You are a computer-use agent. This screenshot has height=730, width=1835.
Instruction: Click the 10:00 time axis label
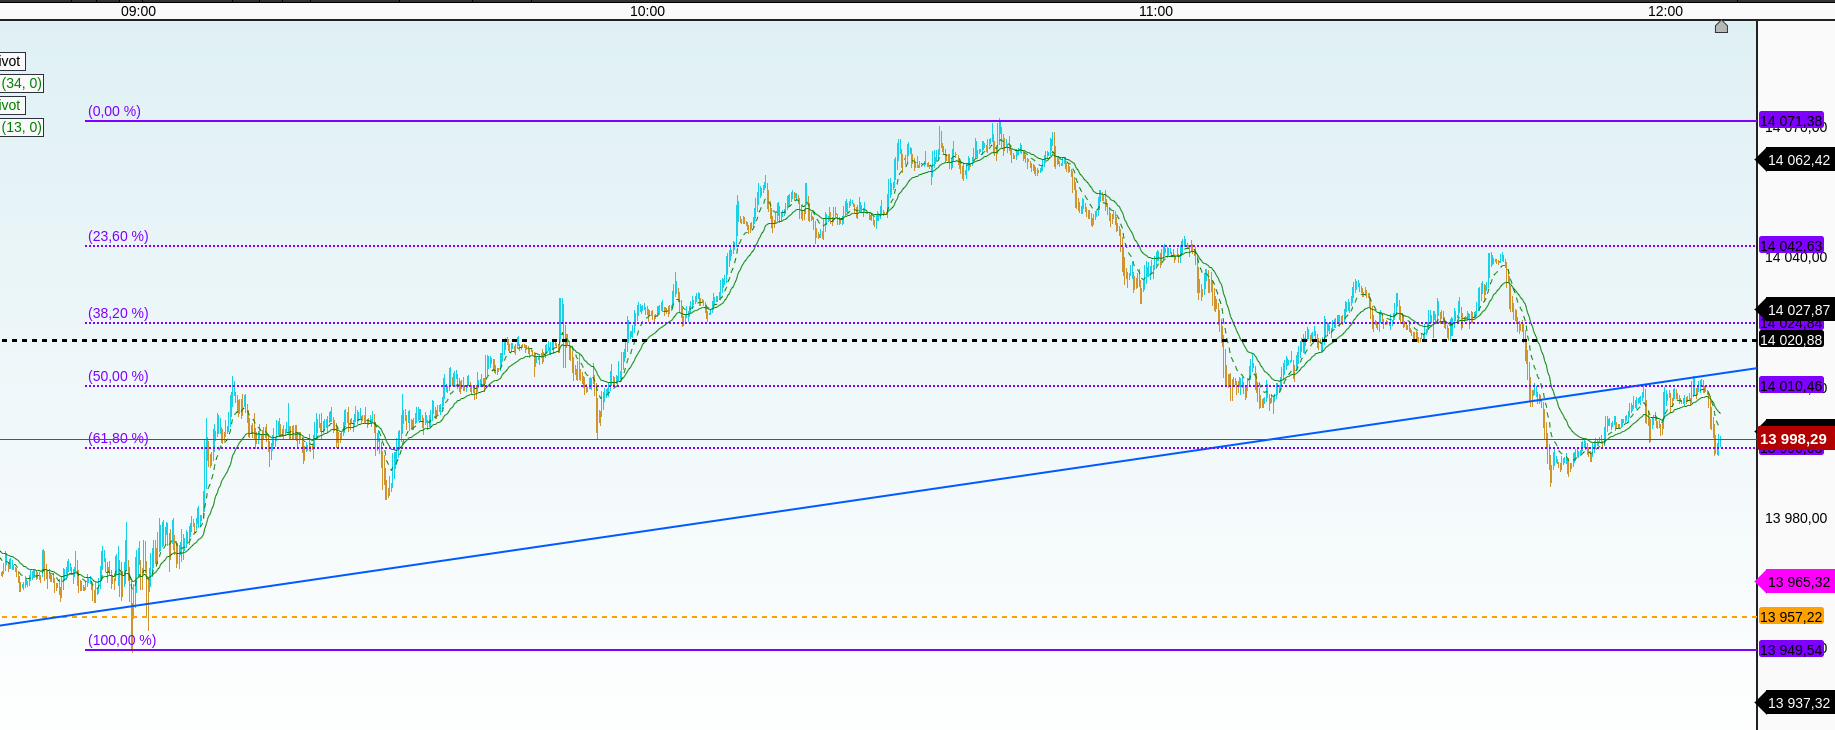click(647, 11)
